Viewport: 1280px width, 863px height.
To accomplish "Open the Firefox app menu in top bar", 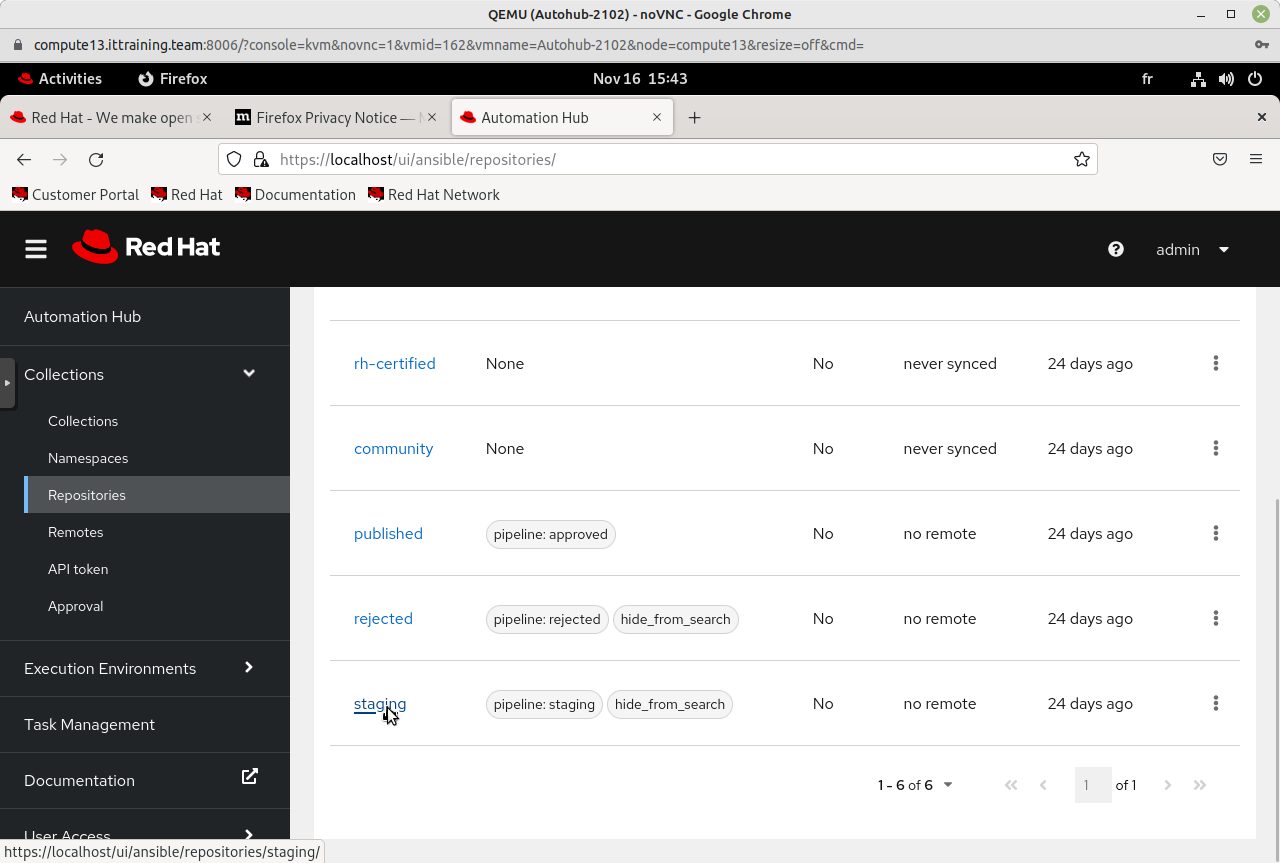I will pyautogui.click(x=173, y=79).
